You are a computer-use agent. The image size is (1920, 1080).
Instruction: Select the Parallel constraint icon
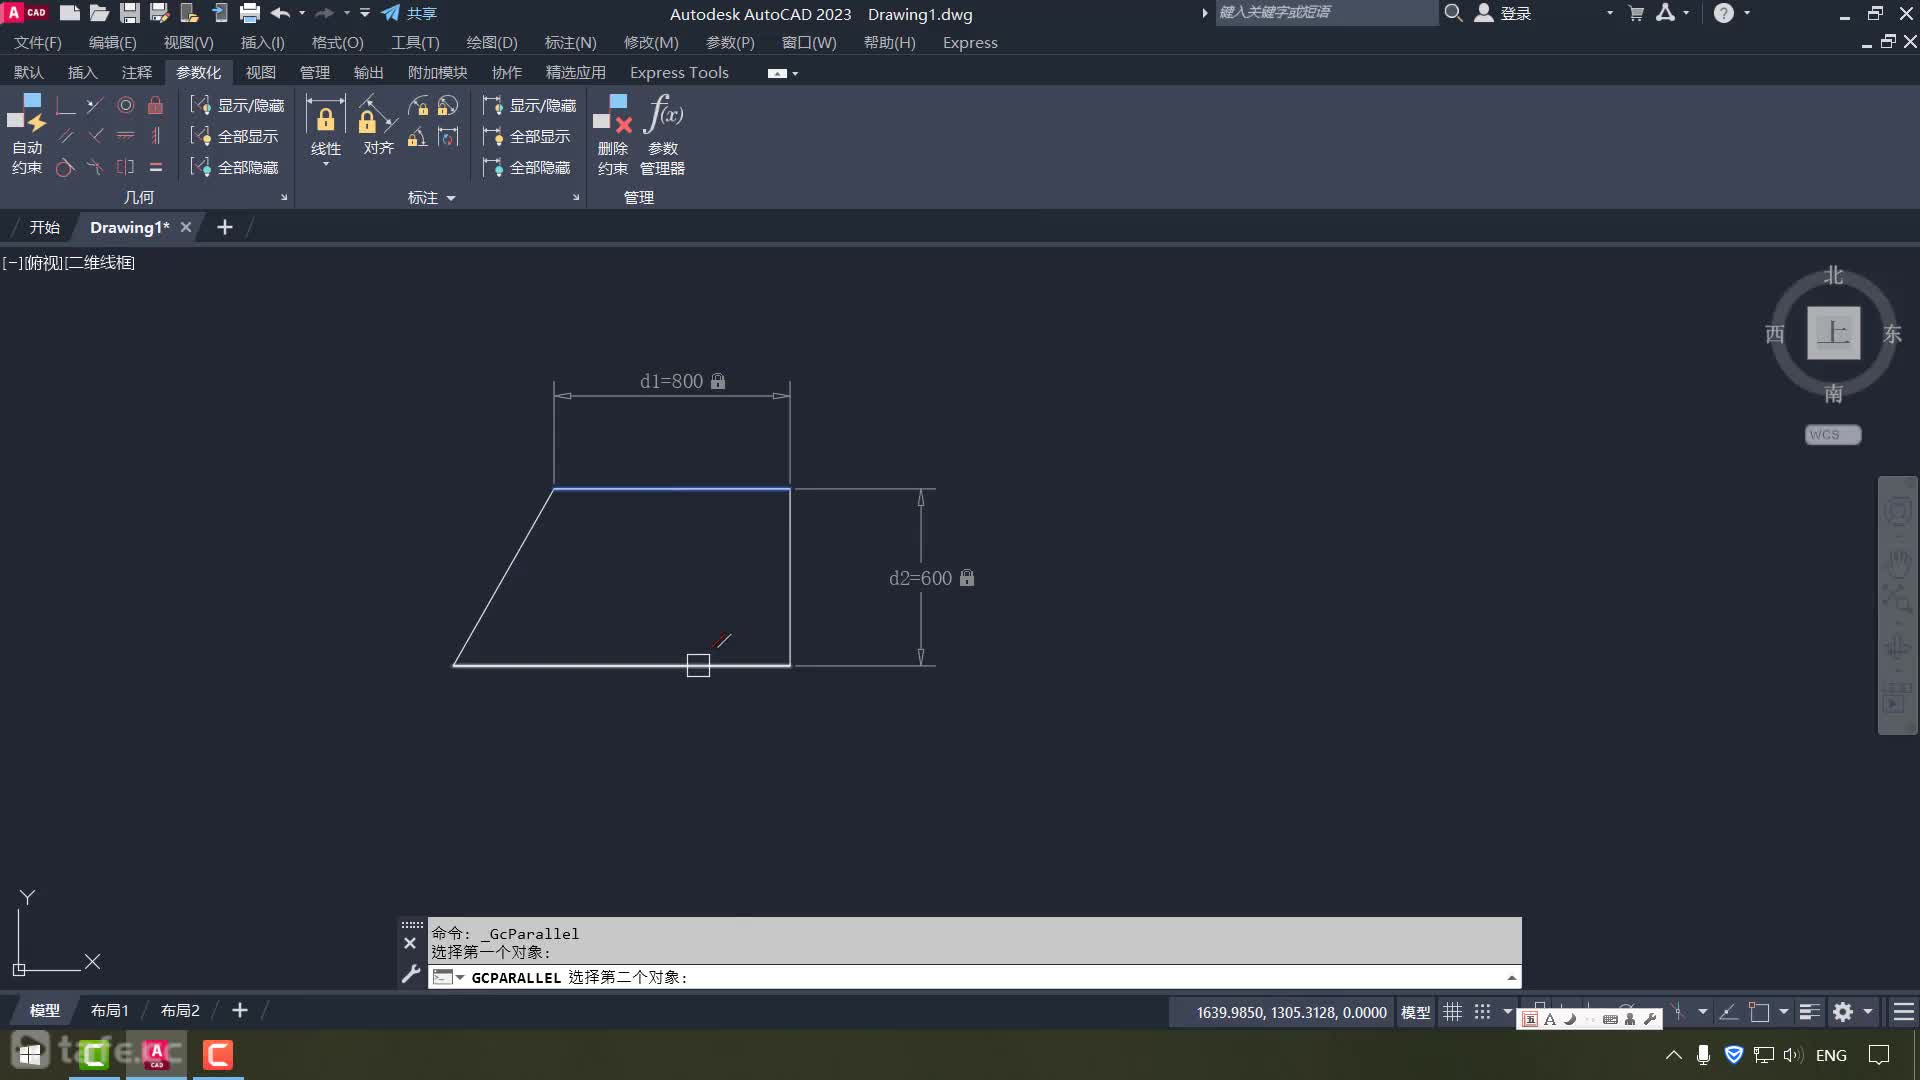(65, 136)
